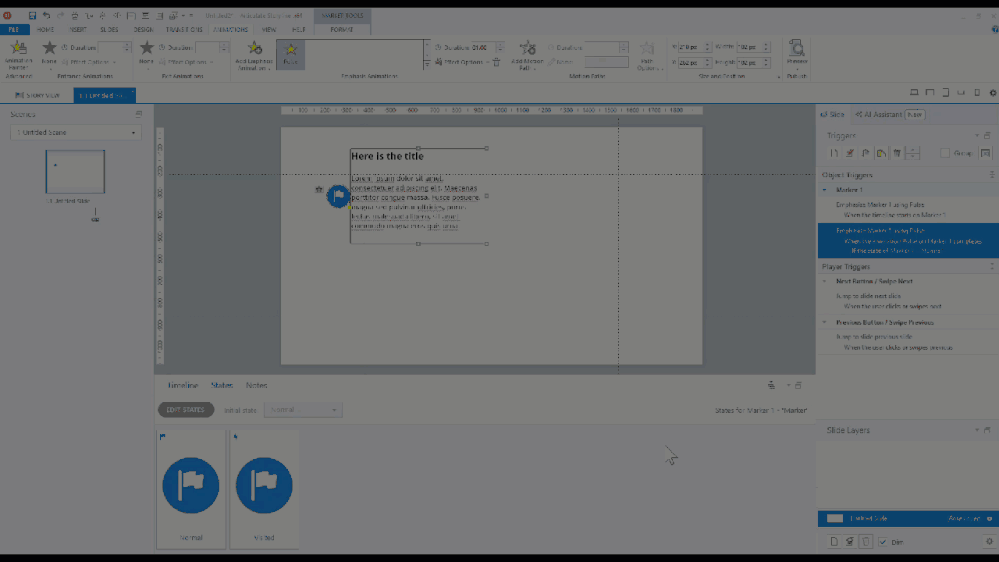
Task: Collapse the Marker 1 object triggers
Action: (x=824, y=190)
